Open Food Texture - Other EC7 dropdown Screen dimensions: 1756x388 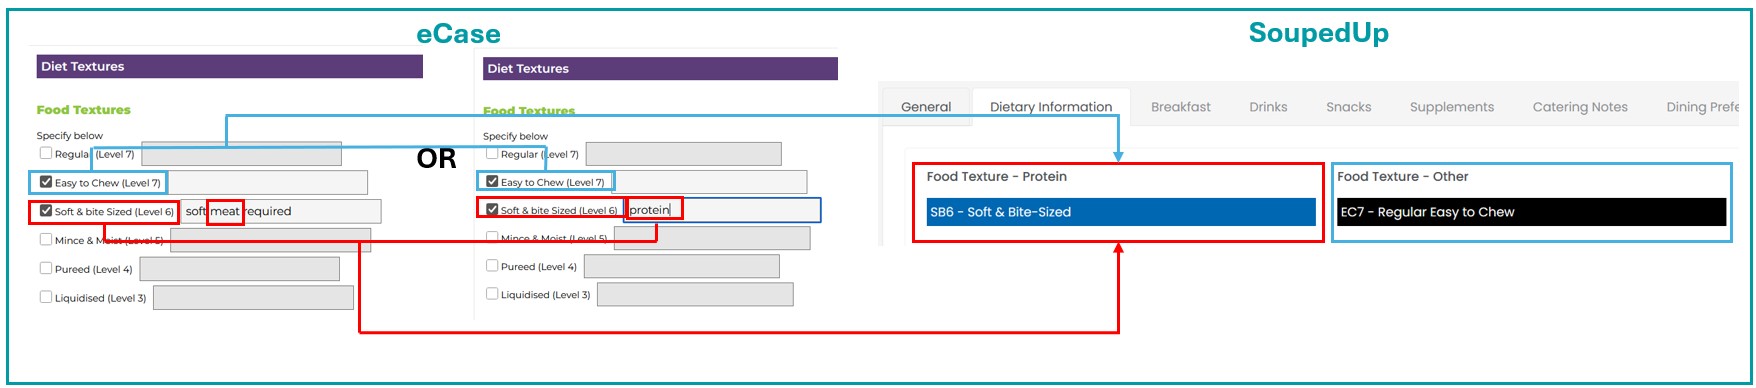[x=1532, y=212]
